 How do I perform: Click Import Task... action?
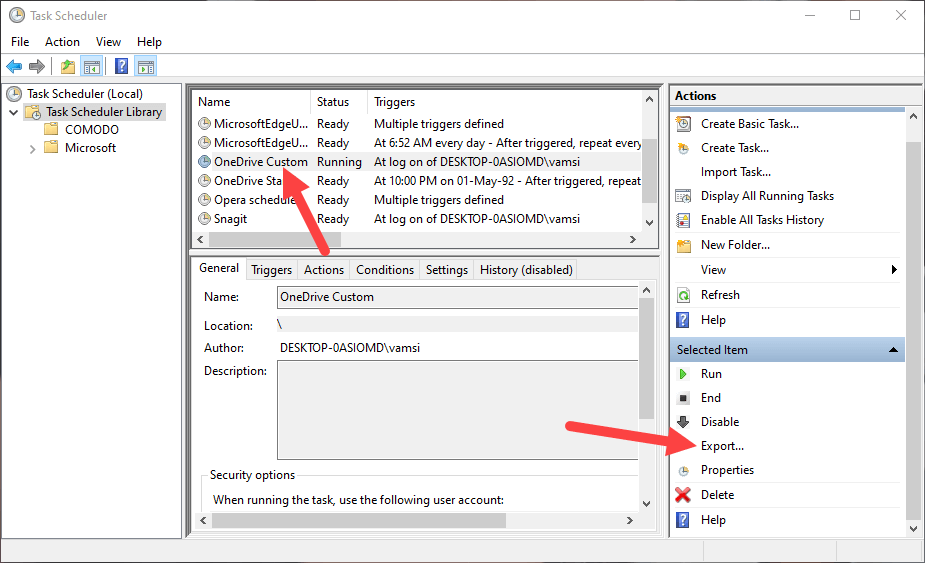736,172
